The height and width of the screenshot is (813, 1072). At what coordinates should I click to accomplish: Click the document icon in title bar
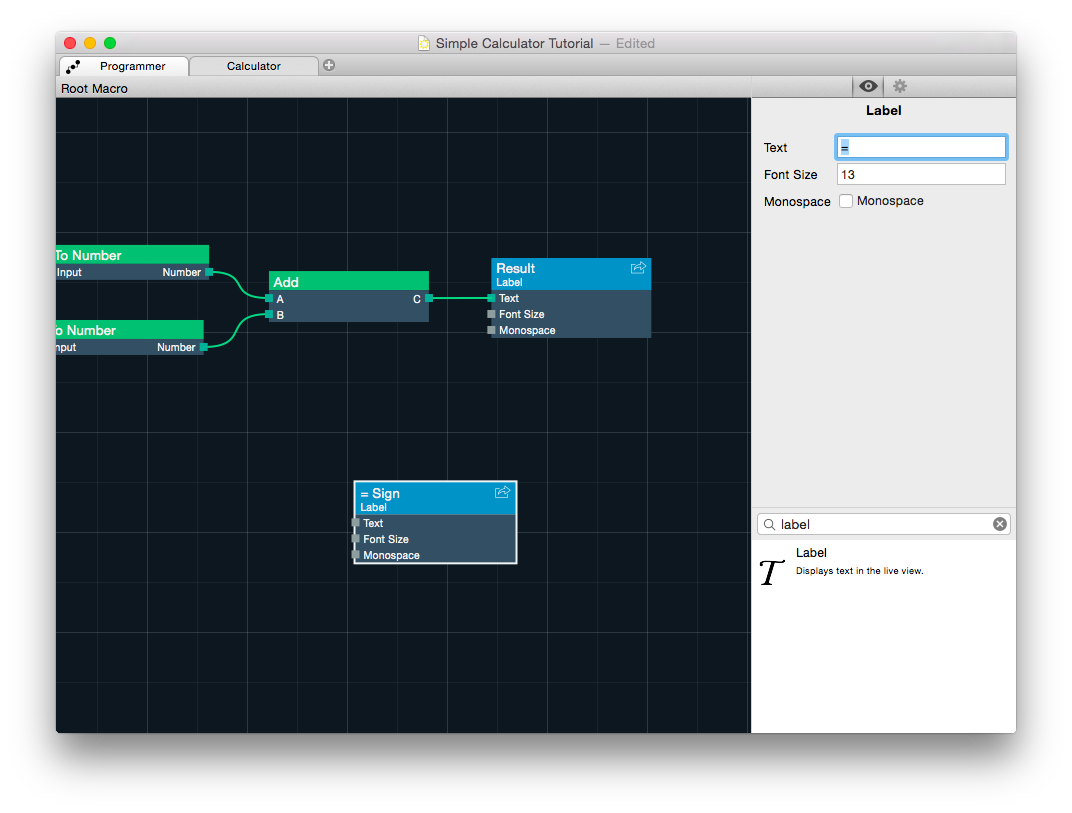point(424,43)
